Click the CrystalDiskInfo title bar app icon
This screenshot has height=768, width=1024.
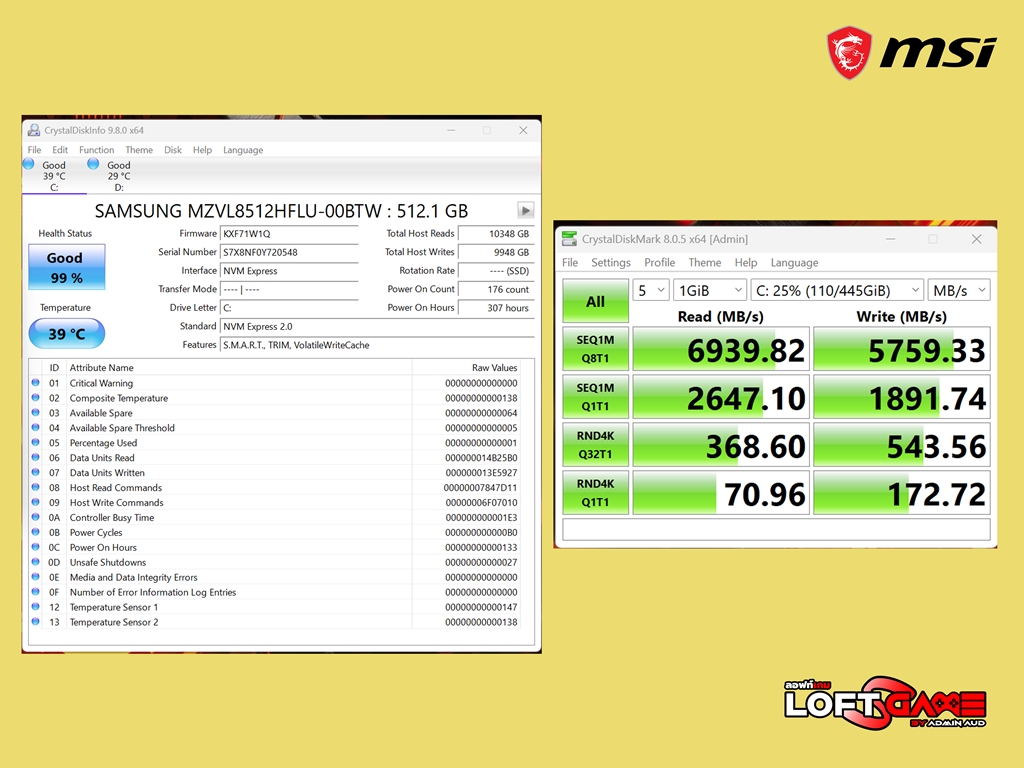(33, 130)
